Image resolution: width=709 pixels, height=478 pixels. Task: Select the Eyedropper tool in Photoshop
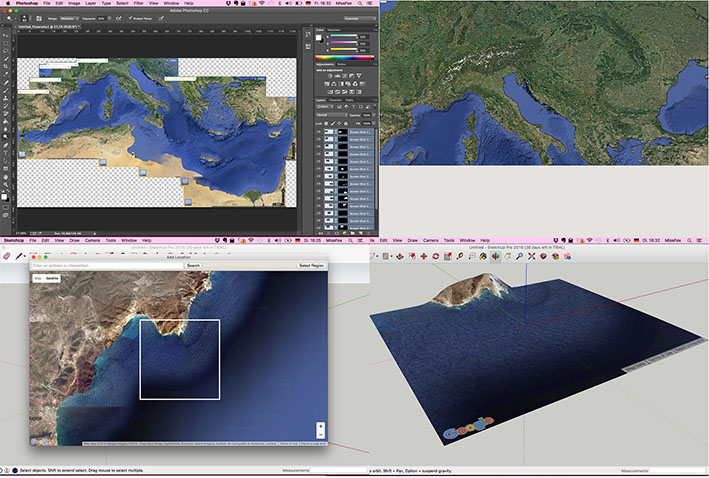(x=6, y=73)
